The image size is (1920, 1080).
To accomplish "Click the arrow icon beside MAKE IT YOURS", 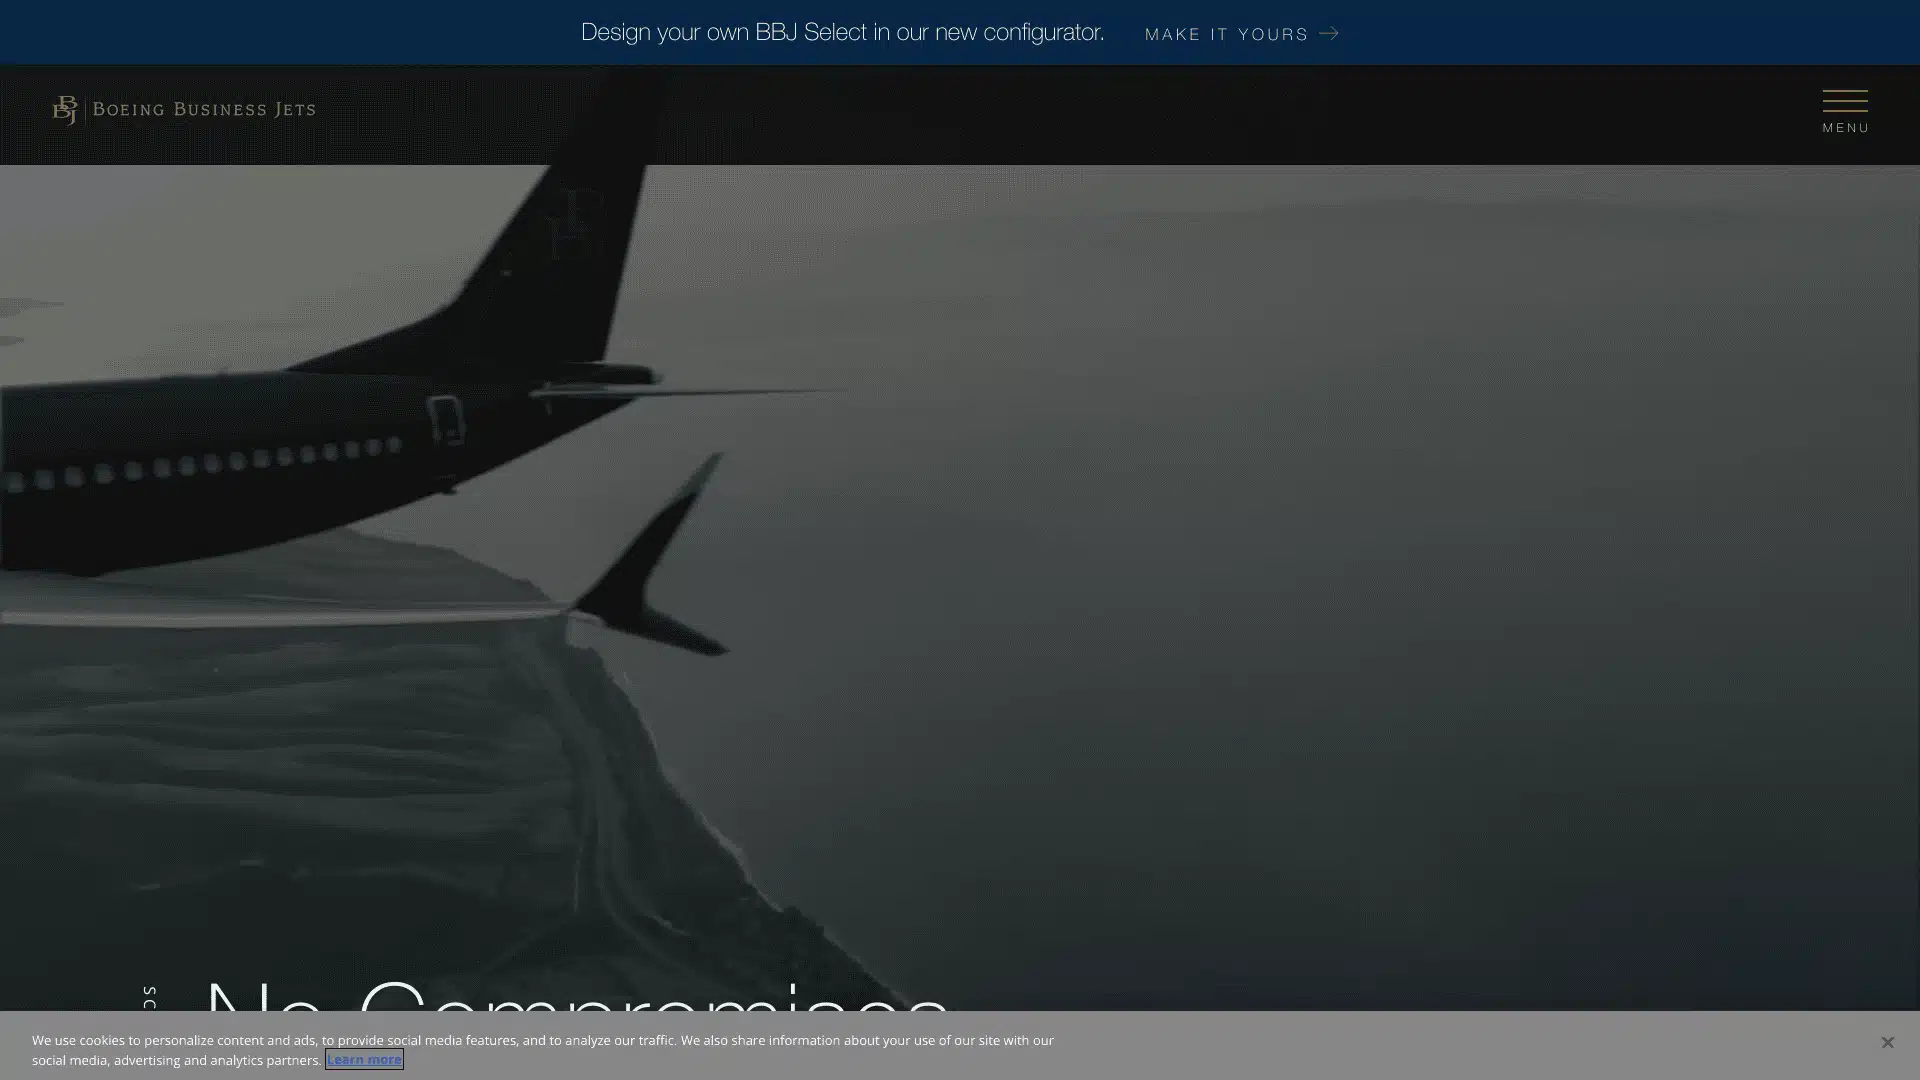I will [1329, 34].
